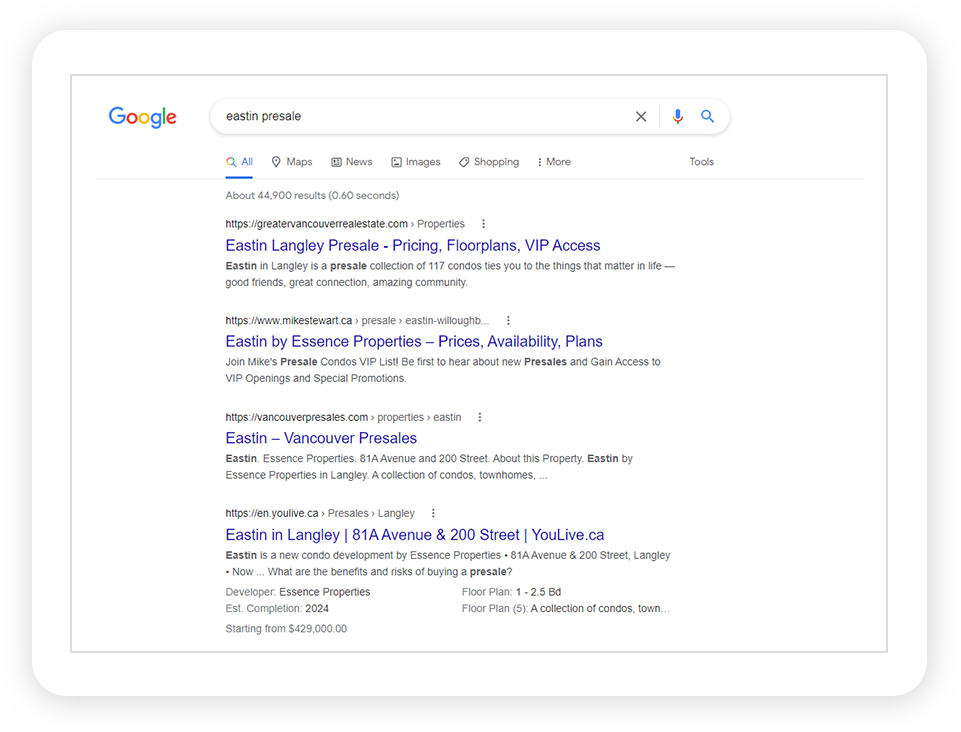Click the Google logo
The width and height of the screenshot is (961, 732).
143,116
